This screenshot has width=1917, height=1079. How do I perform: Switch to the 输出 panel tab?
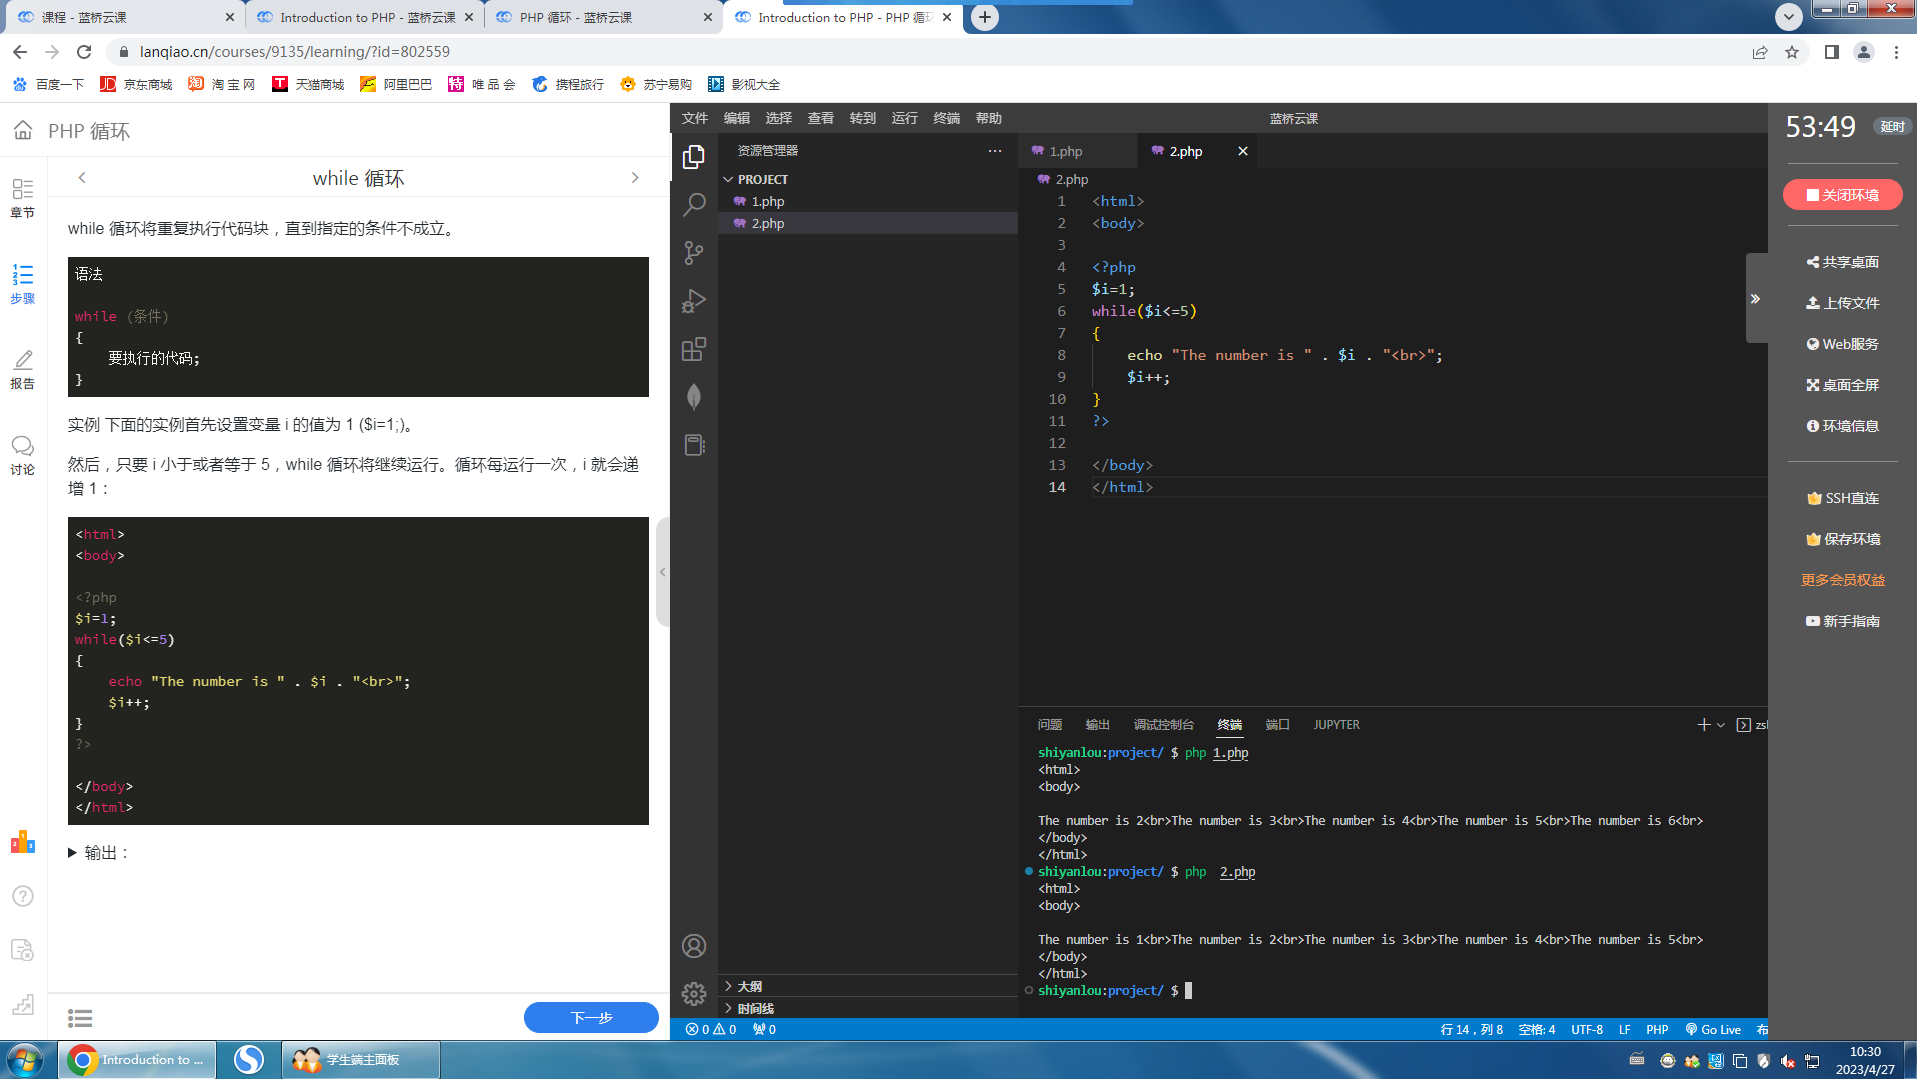1098,725
